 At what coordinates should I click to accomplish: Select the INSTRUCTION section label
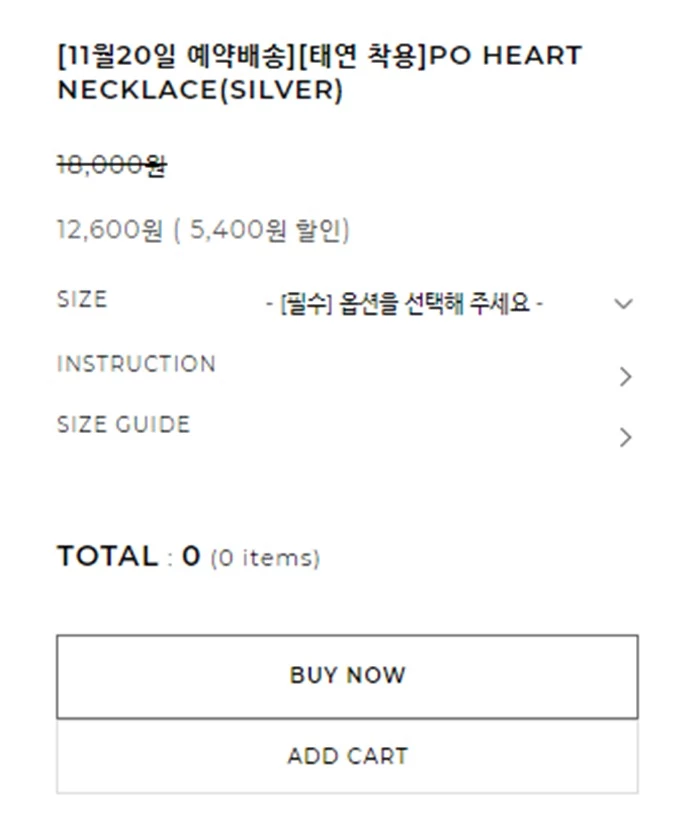[136, 364]
